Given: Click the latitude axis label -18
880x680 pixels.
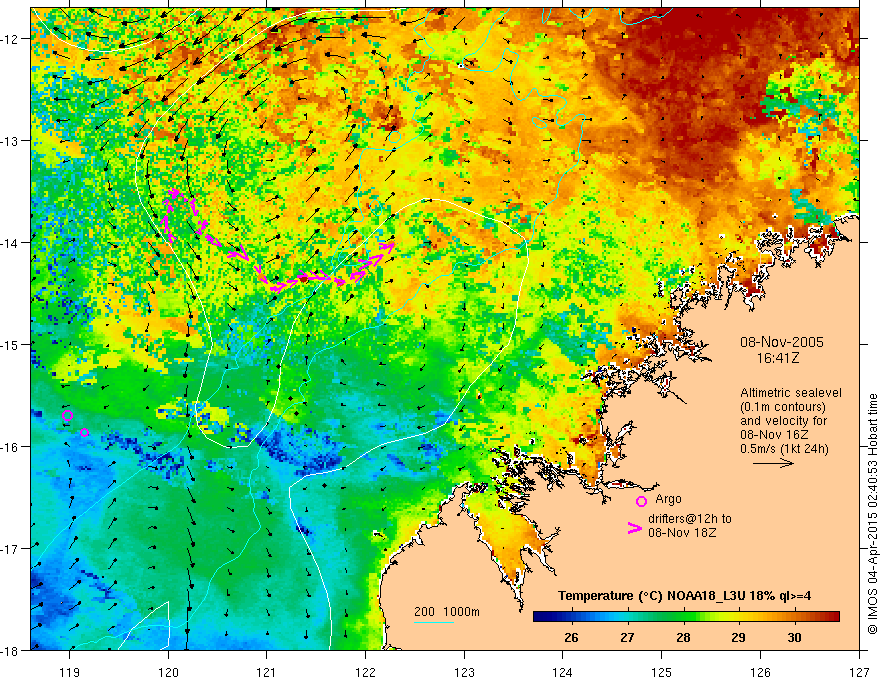Looking at the screenshot, I should click(x=10, y=650).
